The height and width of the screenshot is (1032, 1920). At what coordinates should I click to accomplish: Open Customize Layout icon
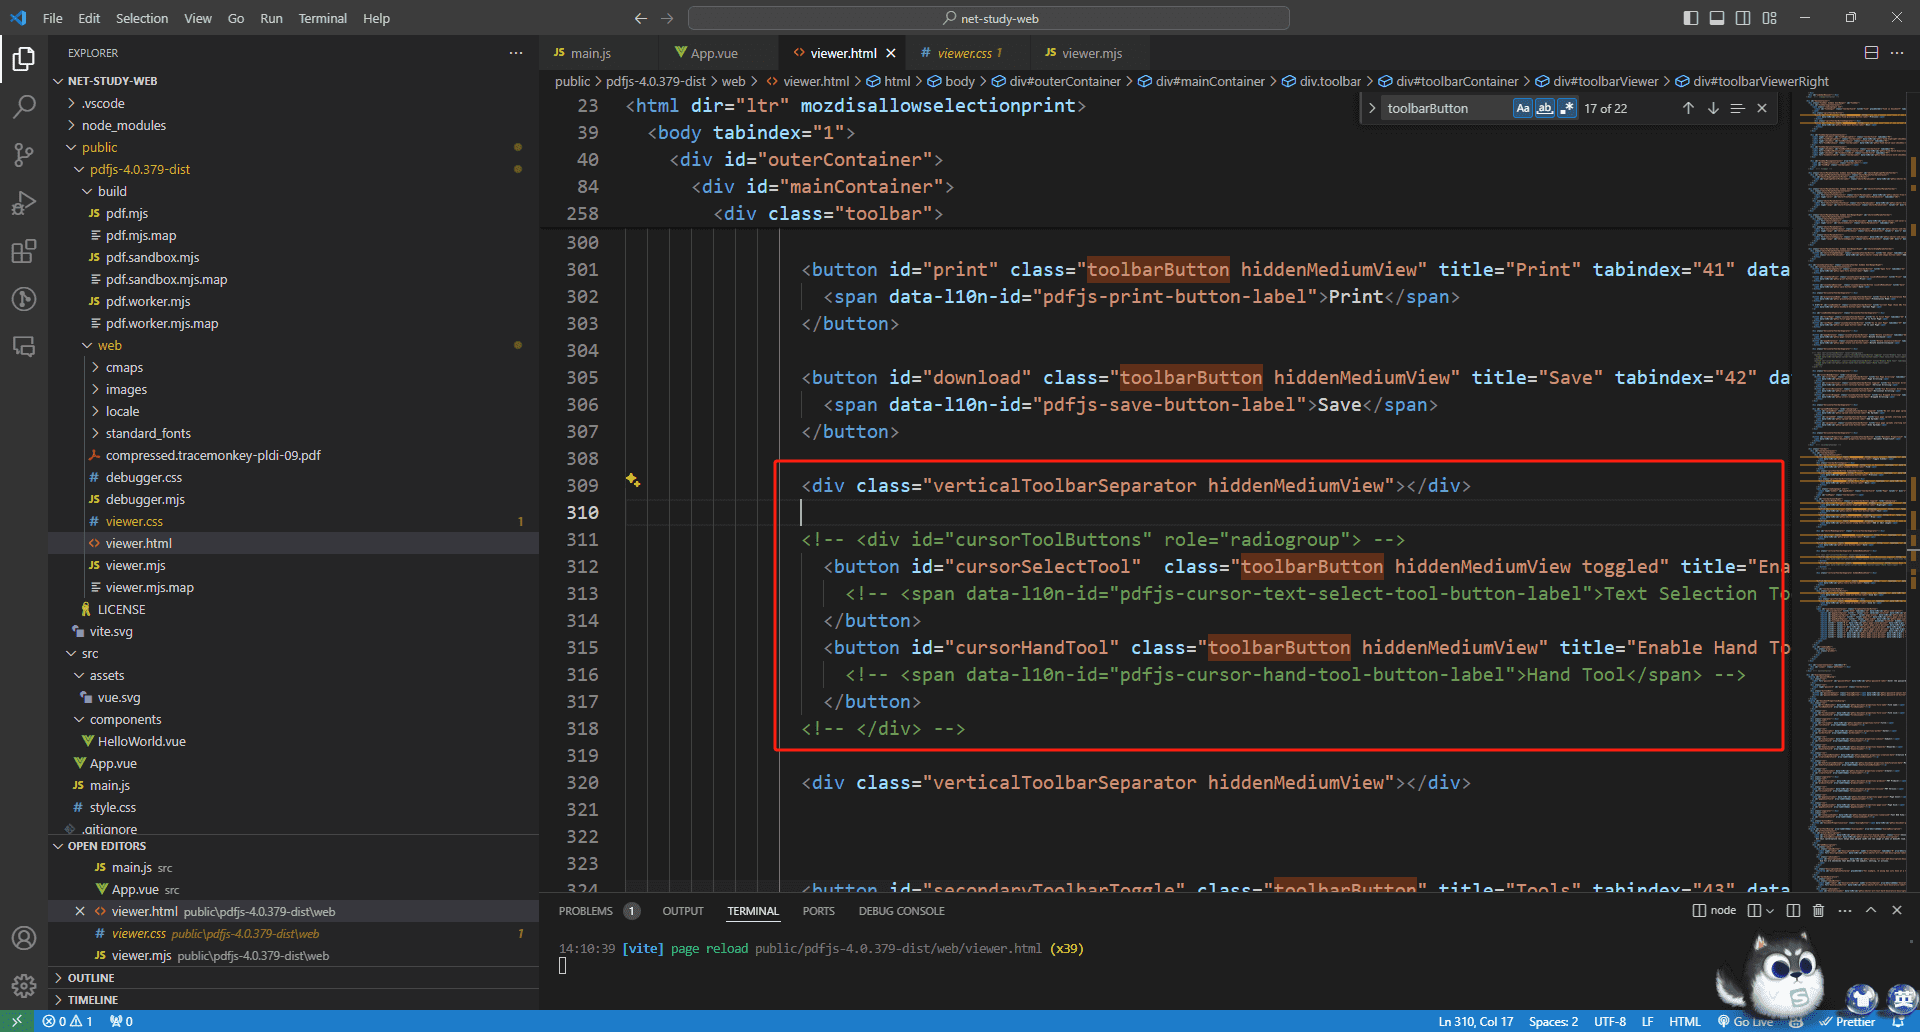(x=1770, y=18)
